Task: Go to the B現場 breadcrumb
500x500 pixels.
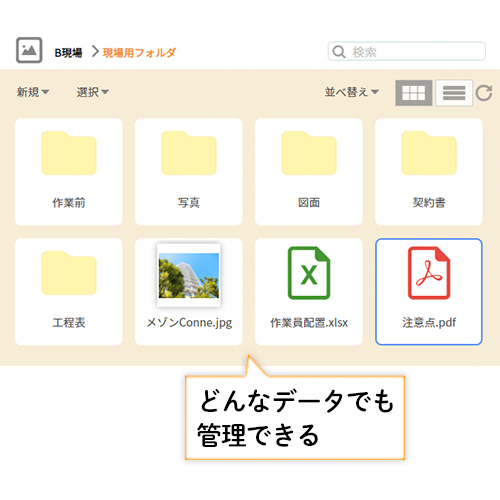Action: (68, 53)
